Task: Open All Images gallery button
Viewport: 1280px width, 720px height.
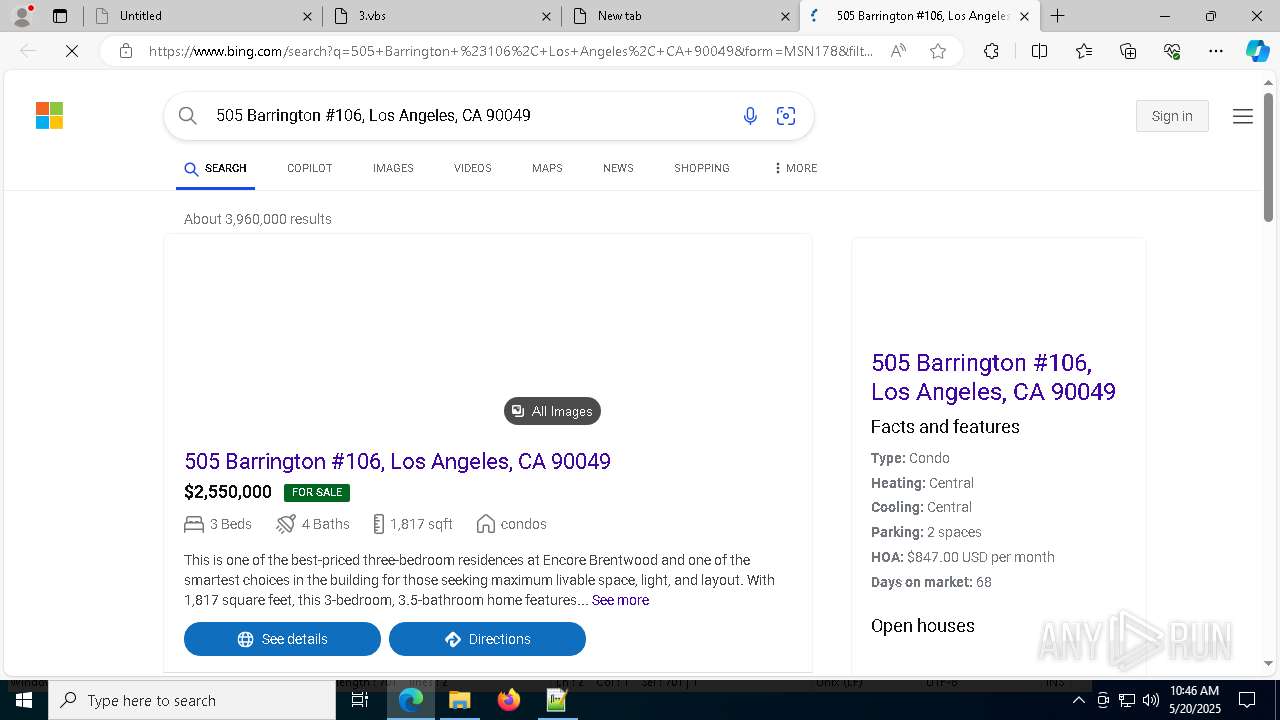Action: pos(552,411)
